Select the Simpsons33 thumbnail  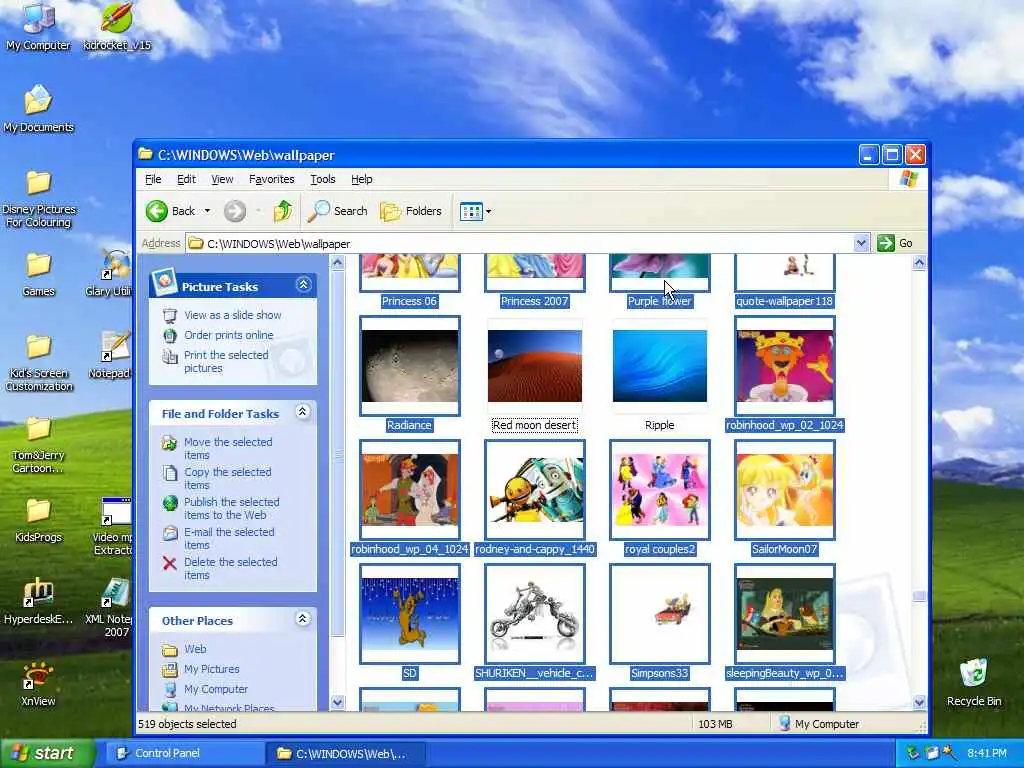660,614
